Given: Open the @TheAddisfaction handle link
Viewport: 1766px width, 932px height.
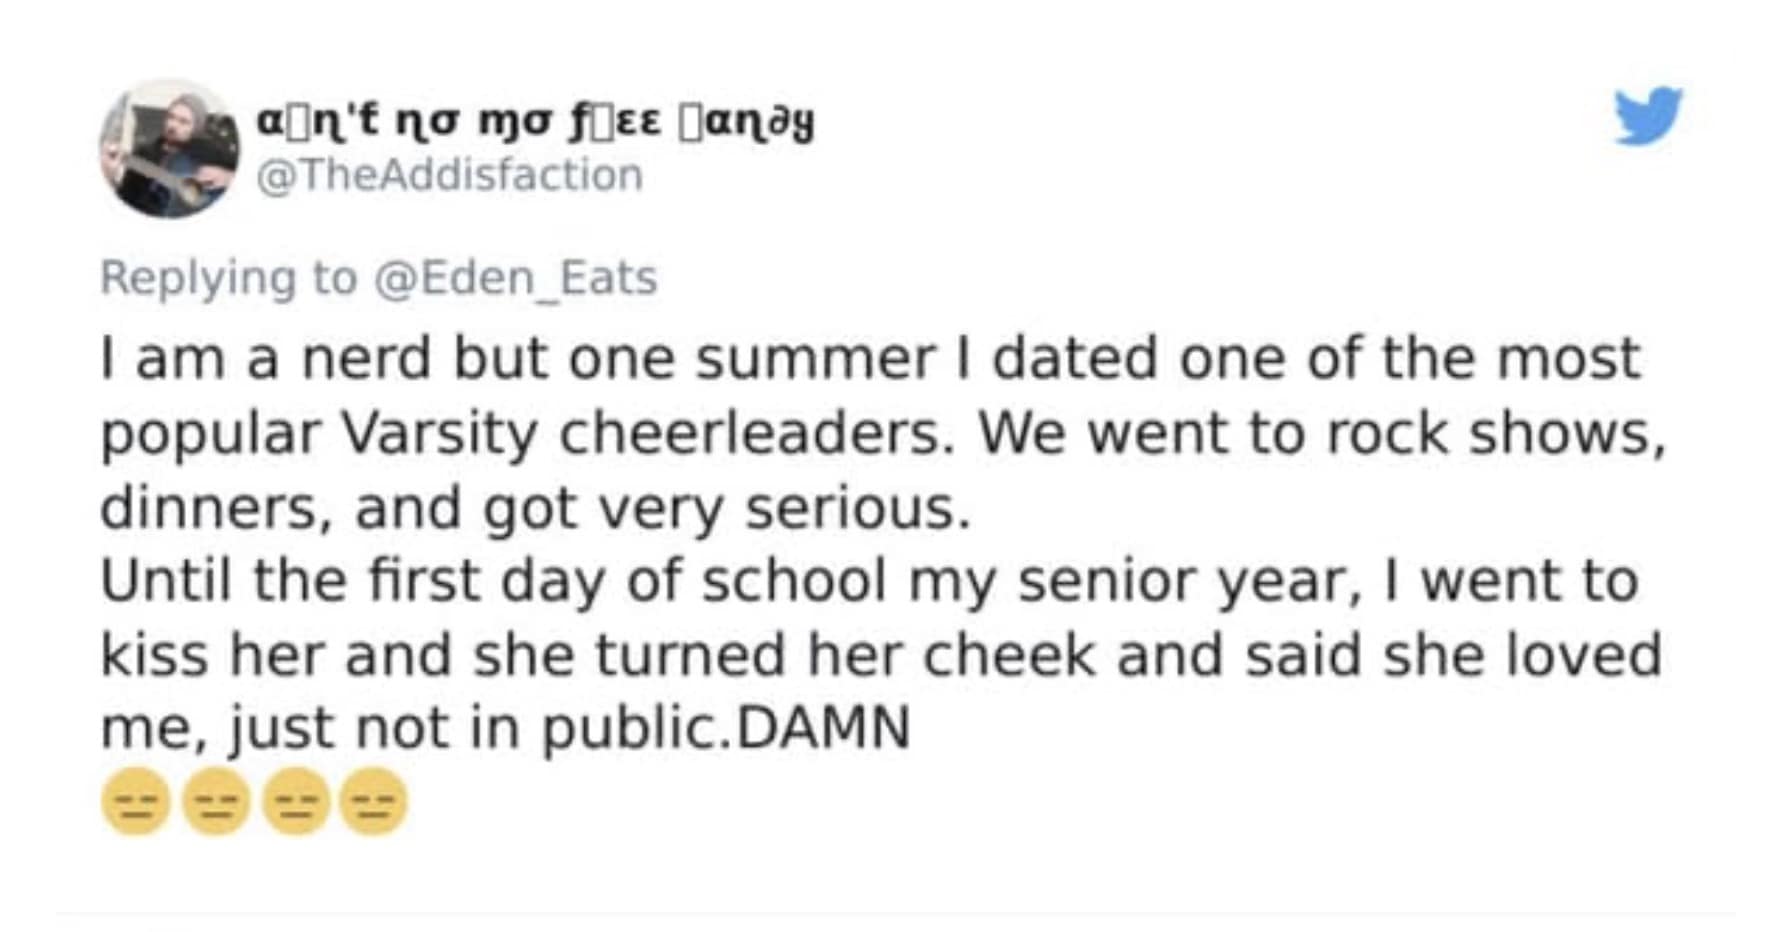Looking at the screenshot, I should (x=450, y=175).
